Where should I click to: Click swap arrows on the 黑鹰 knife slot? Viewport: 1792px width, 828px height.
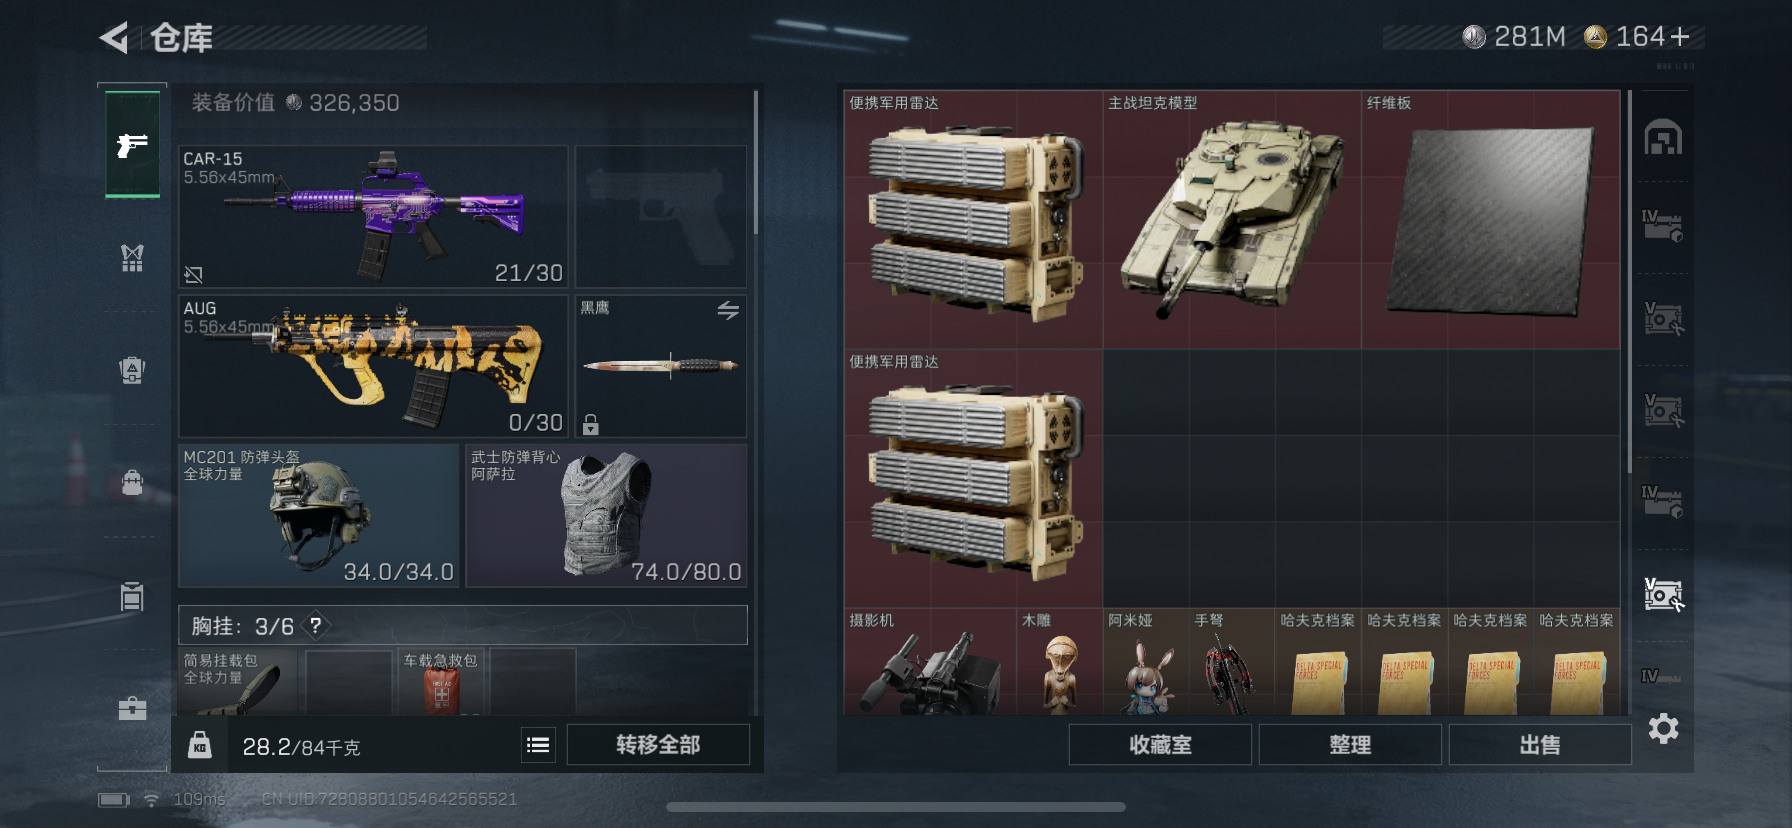(x=728, y=311)
